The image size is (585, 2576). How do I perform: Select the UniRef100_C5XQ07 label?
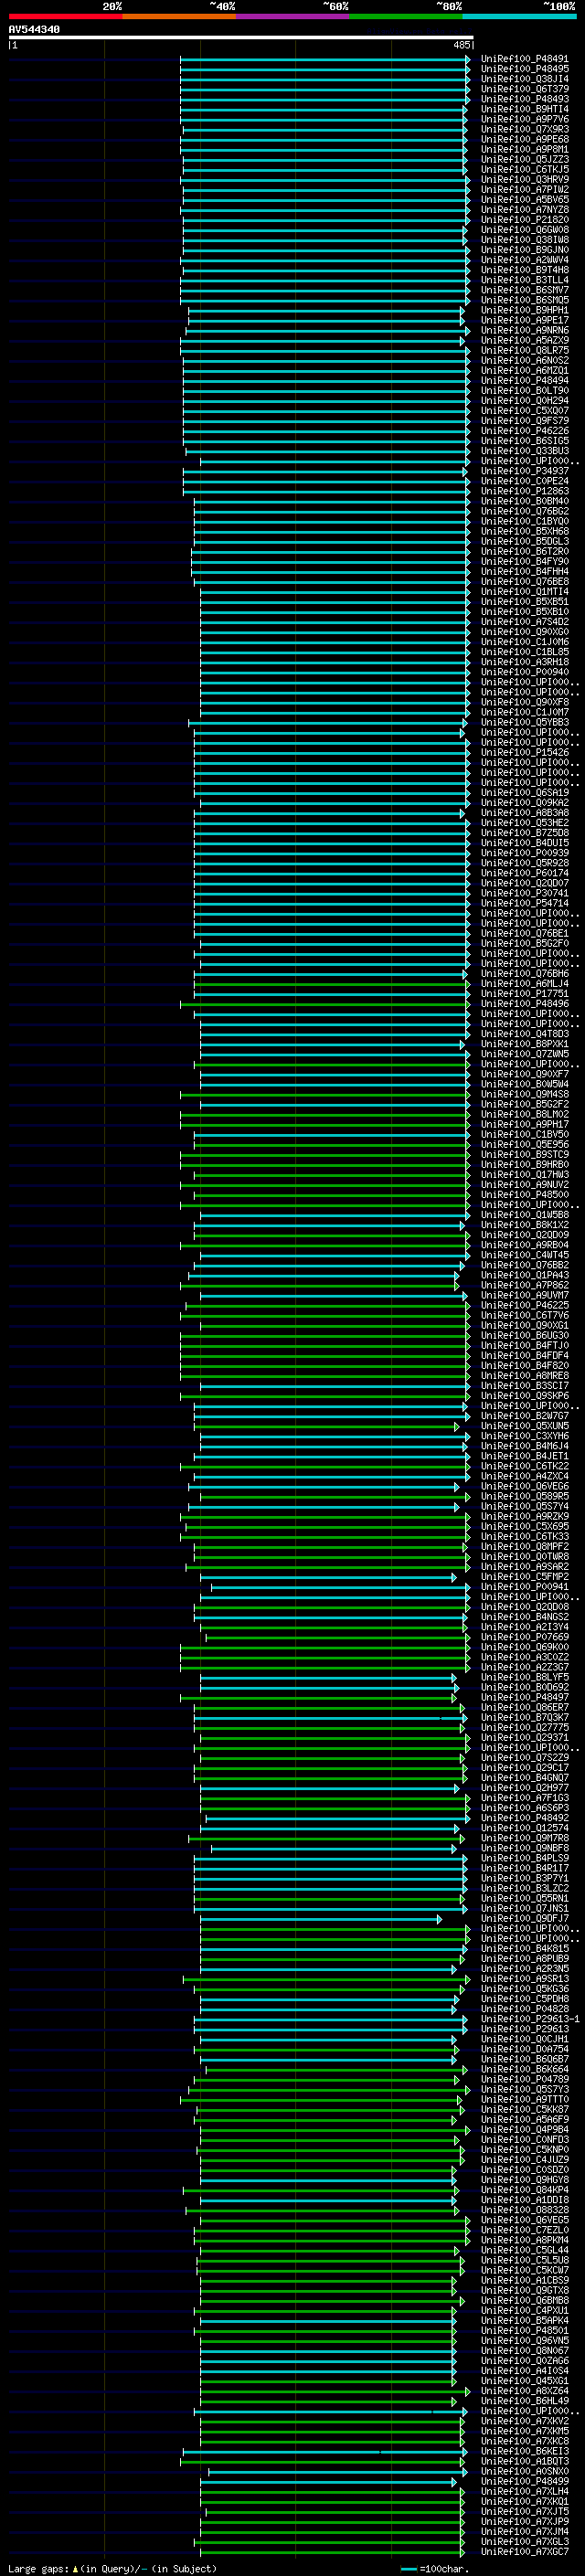(x=524, y=410)
